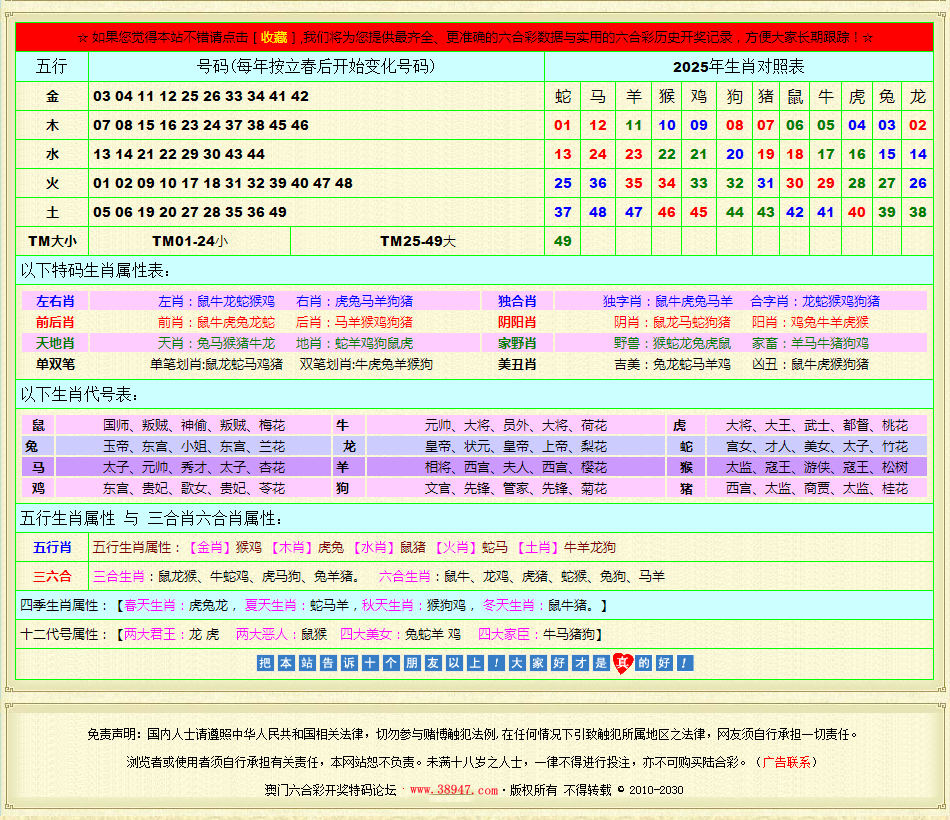Image resolution: width=950 pixels, height=820 pixels.
Task: Click the star at banner's left end
Action: [82, 37]
